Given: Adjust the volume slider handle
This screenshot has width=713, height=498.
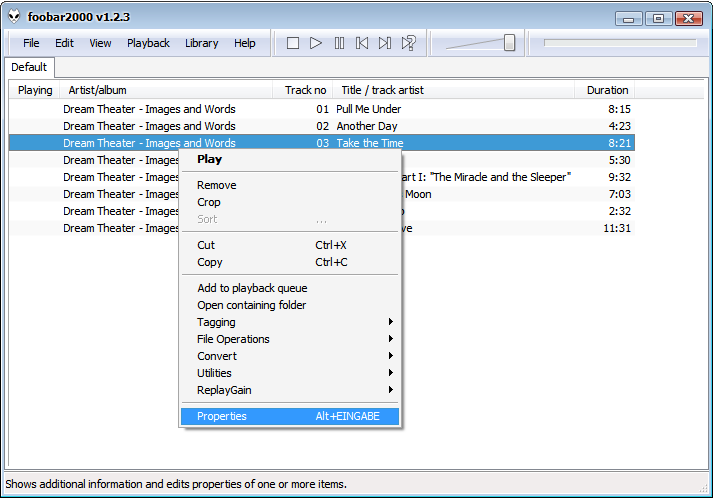Looking at the screenshot, I should point(509,43).
